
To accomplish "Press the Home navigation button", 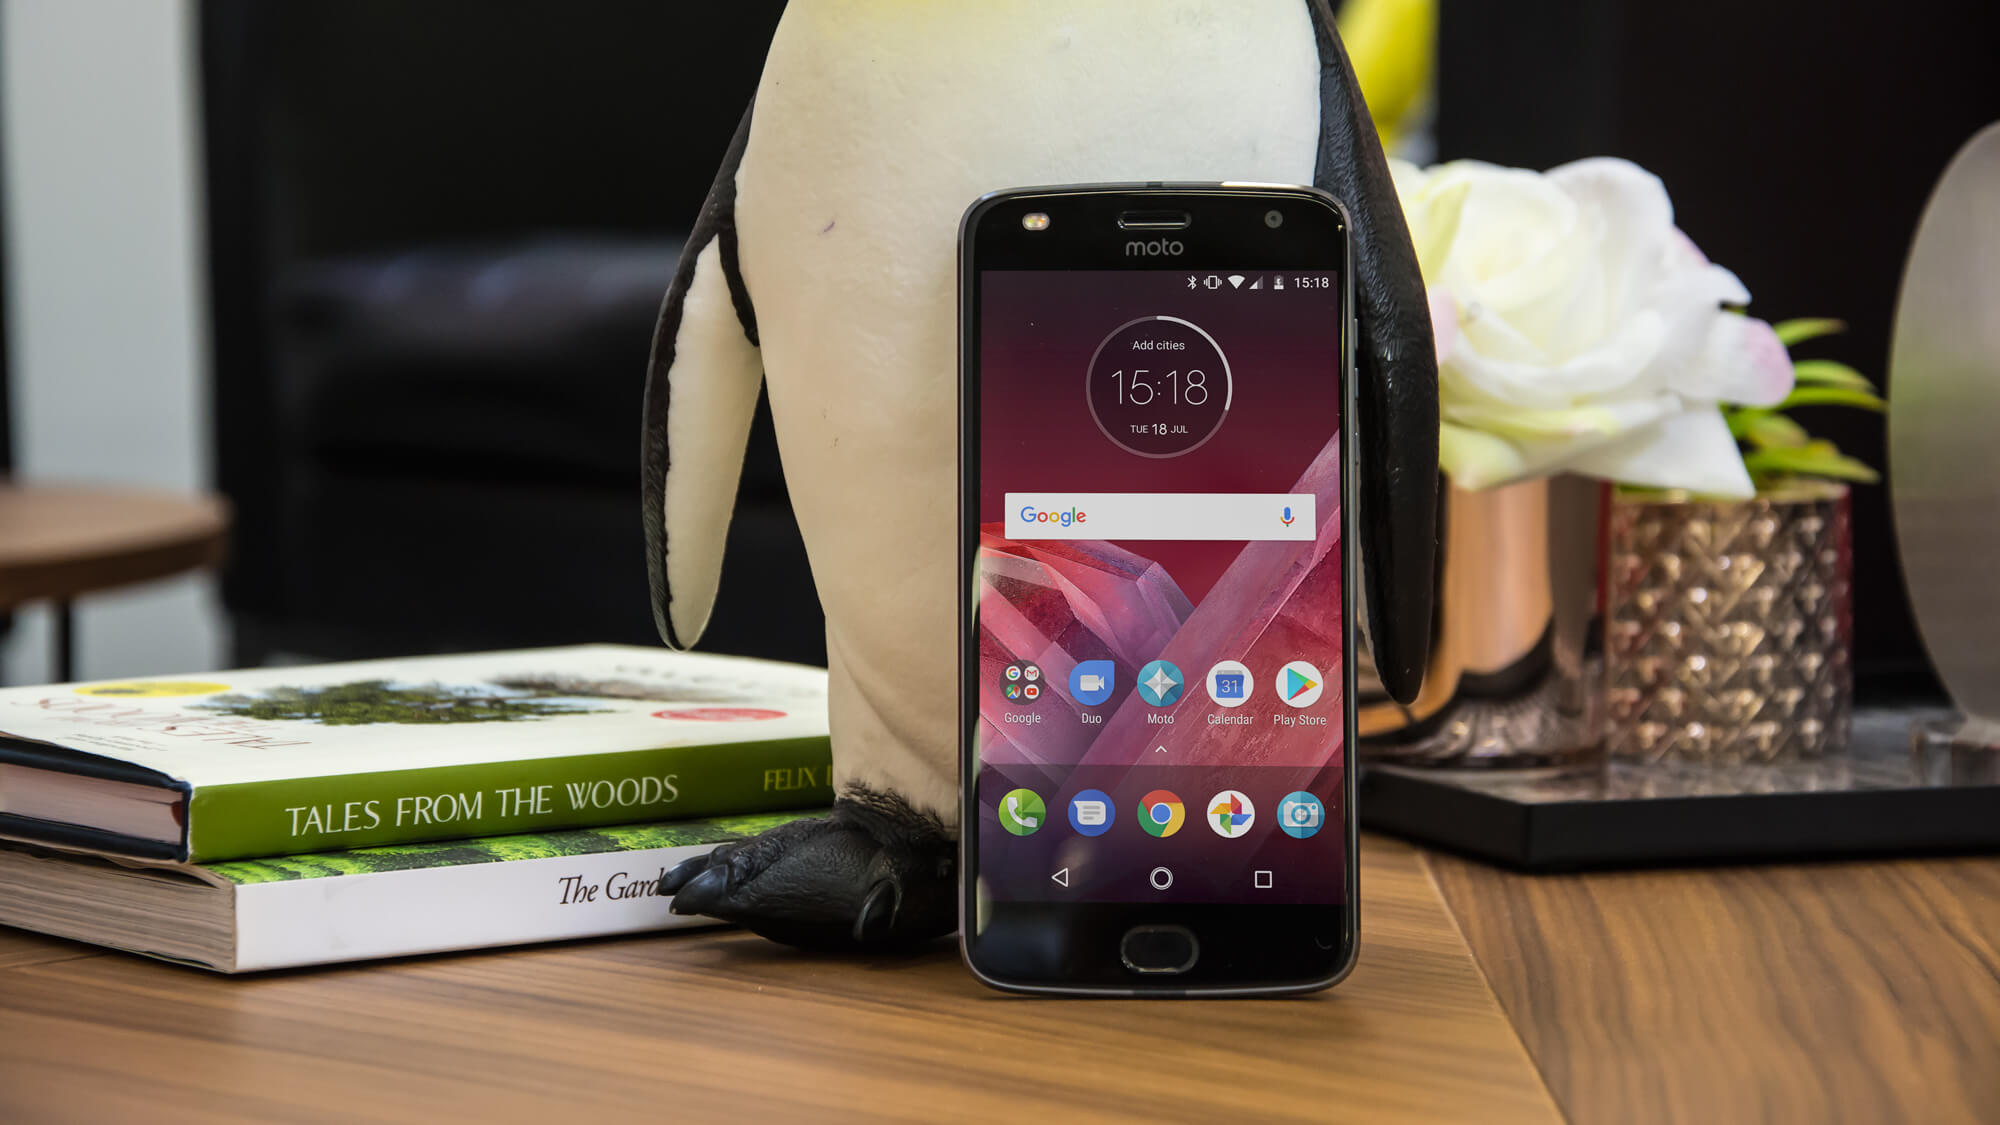I will 1158,878.
